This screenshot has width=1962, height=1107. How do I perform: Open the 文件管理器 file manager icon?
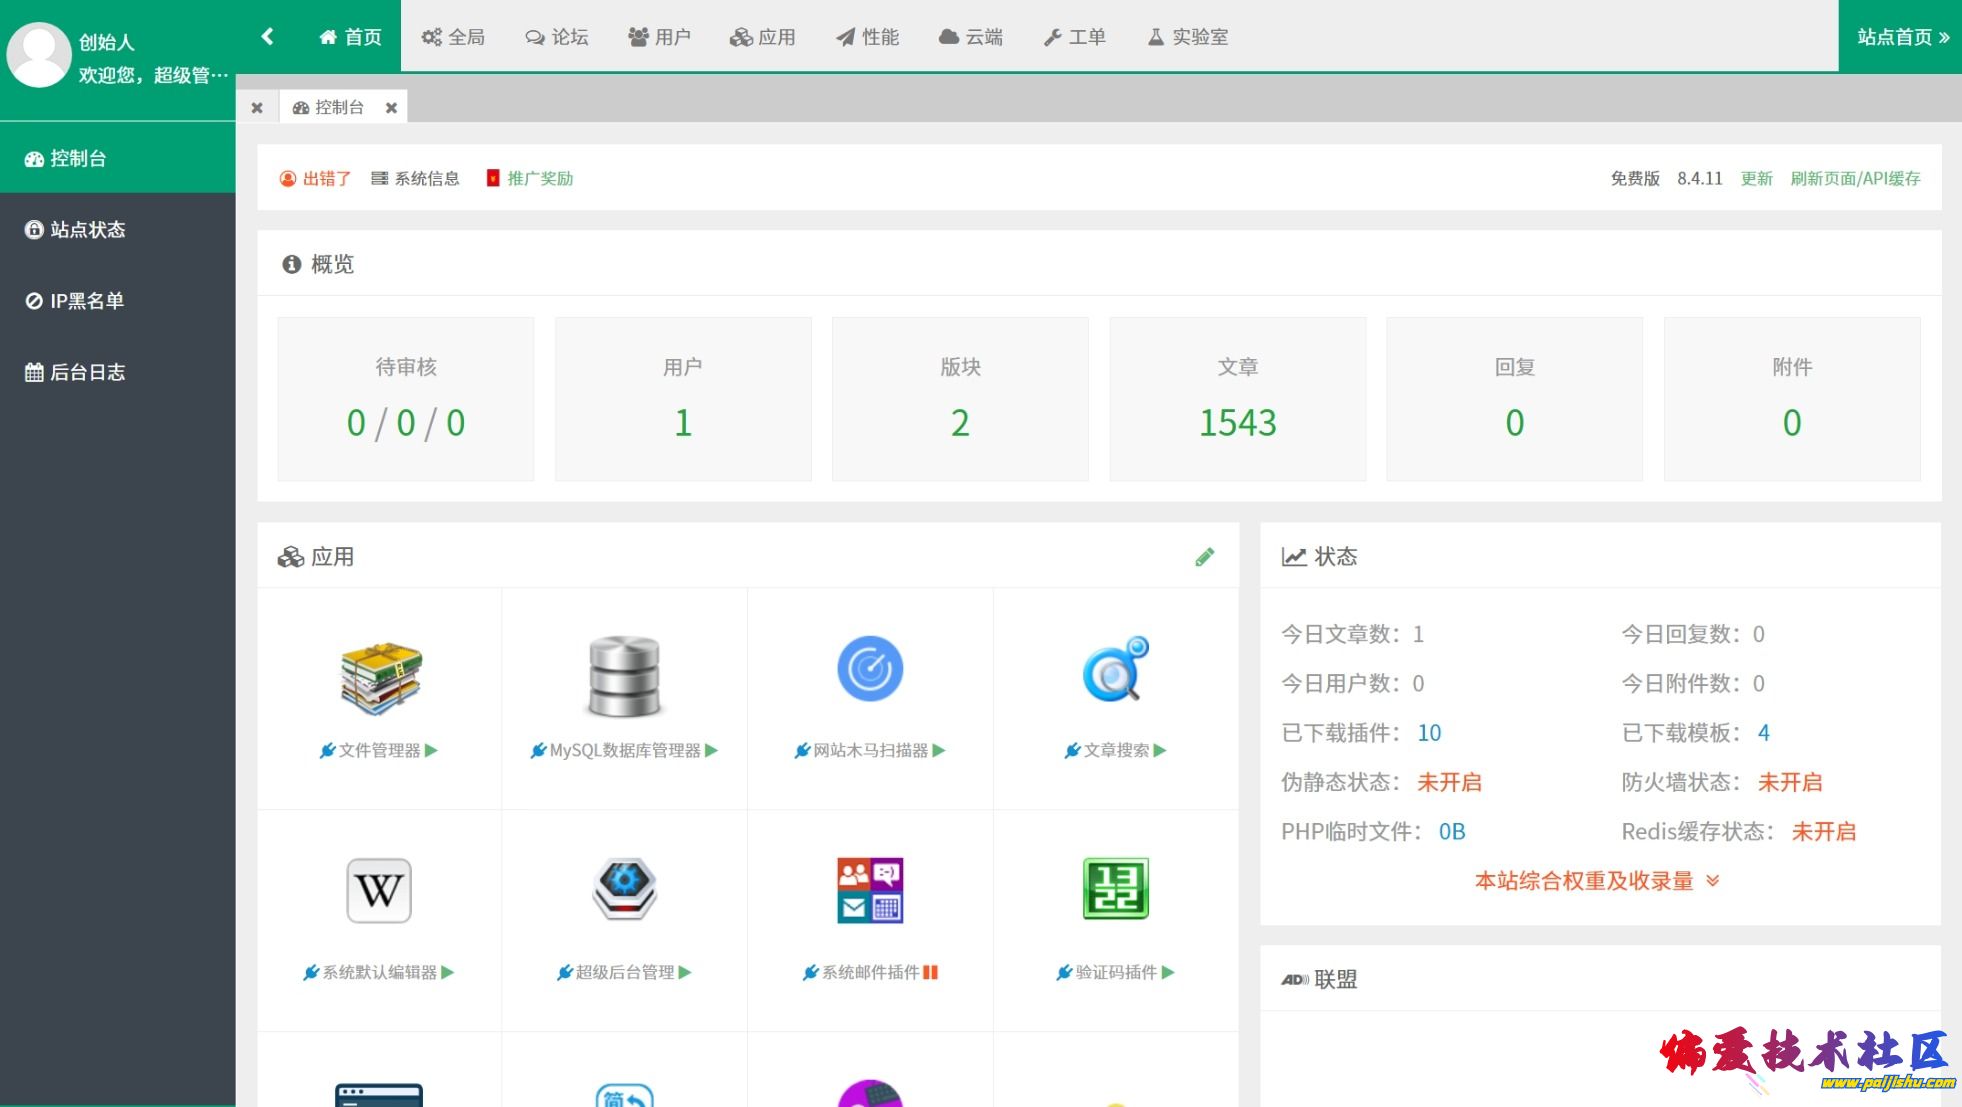click(380, 679)
